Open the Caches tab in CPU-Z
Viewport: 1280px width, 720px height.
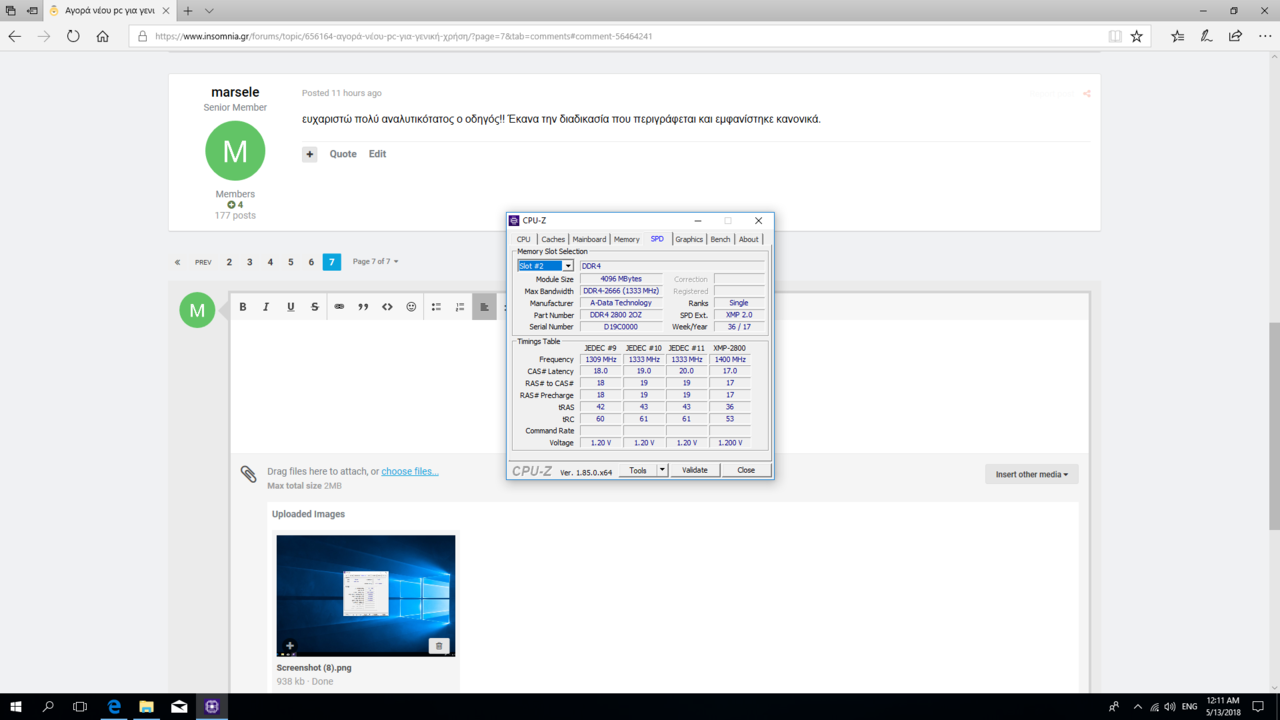tap(553, 239)
